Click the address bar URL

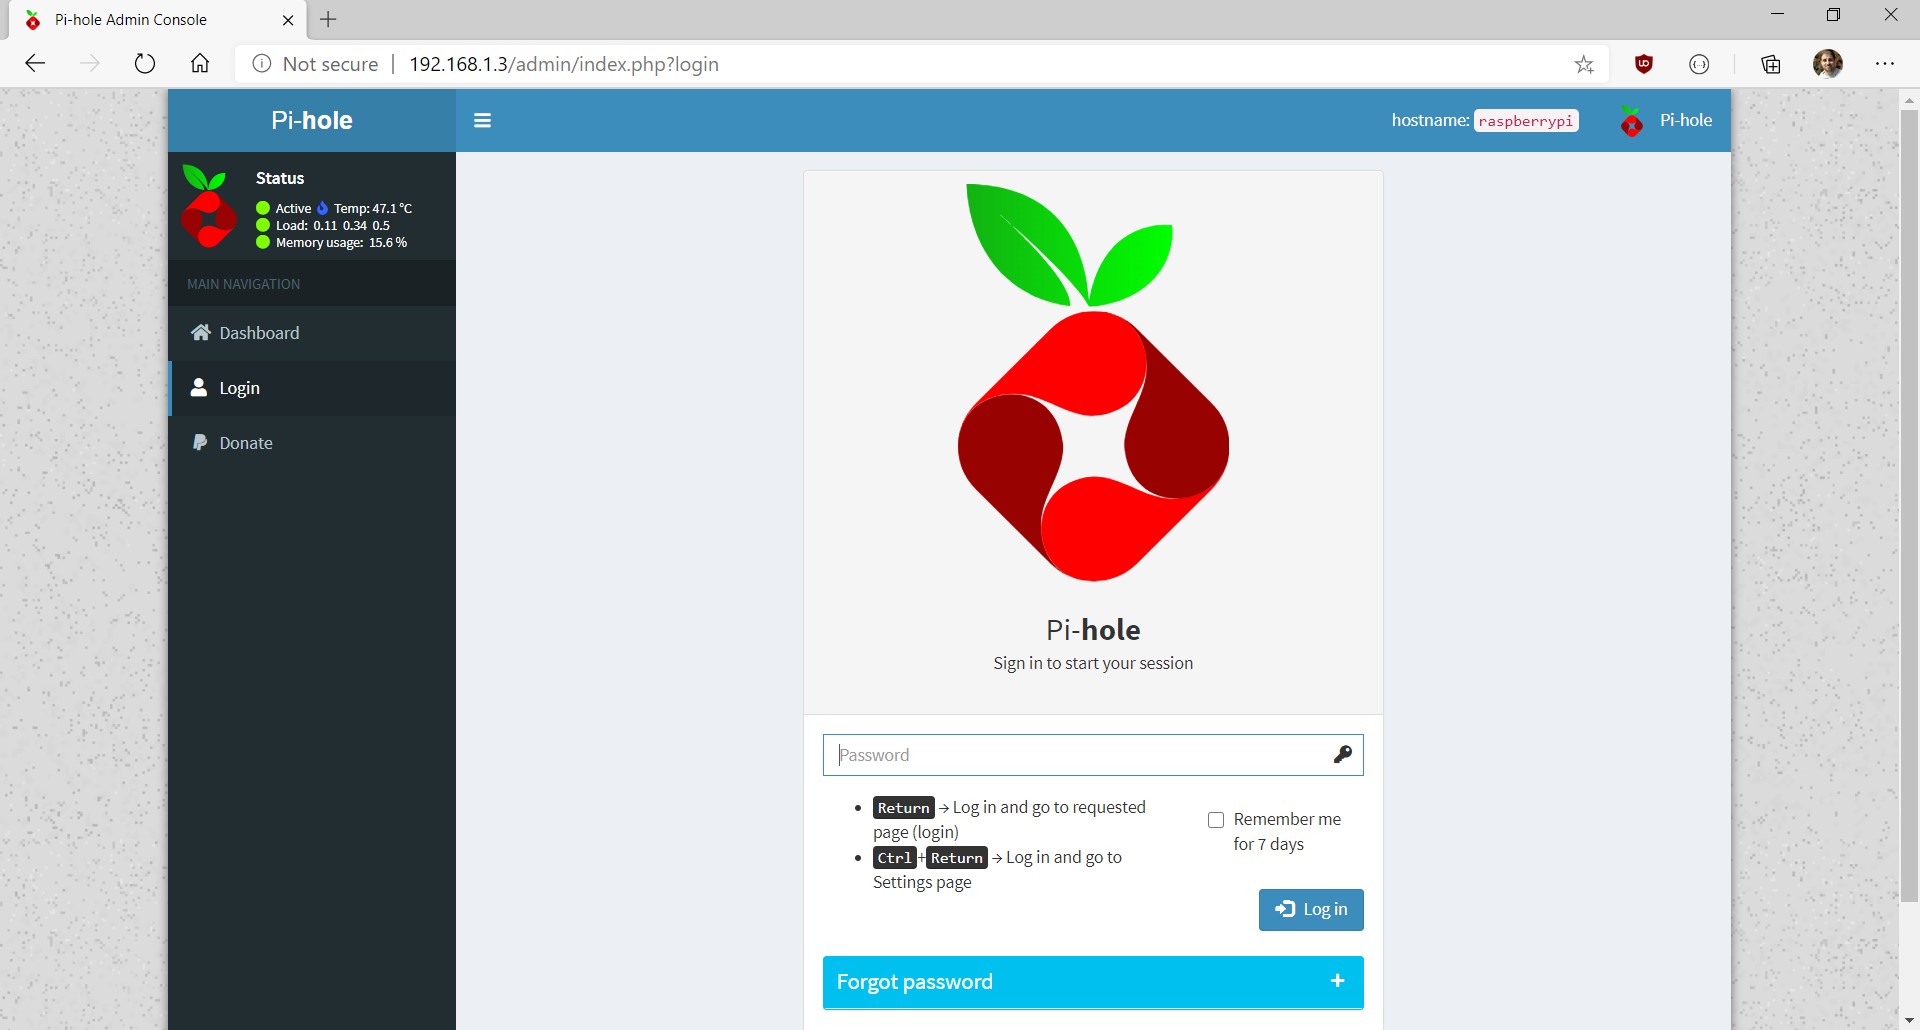click(564, 64)
